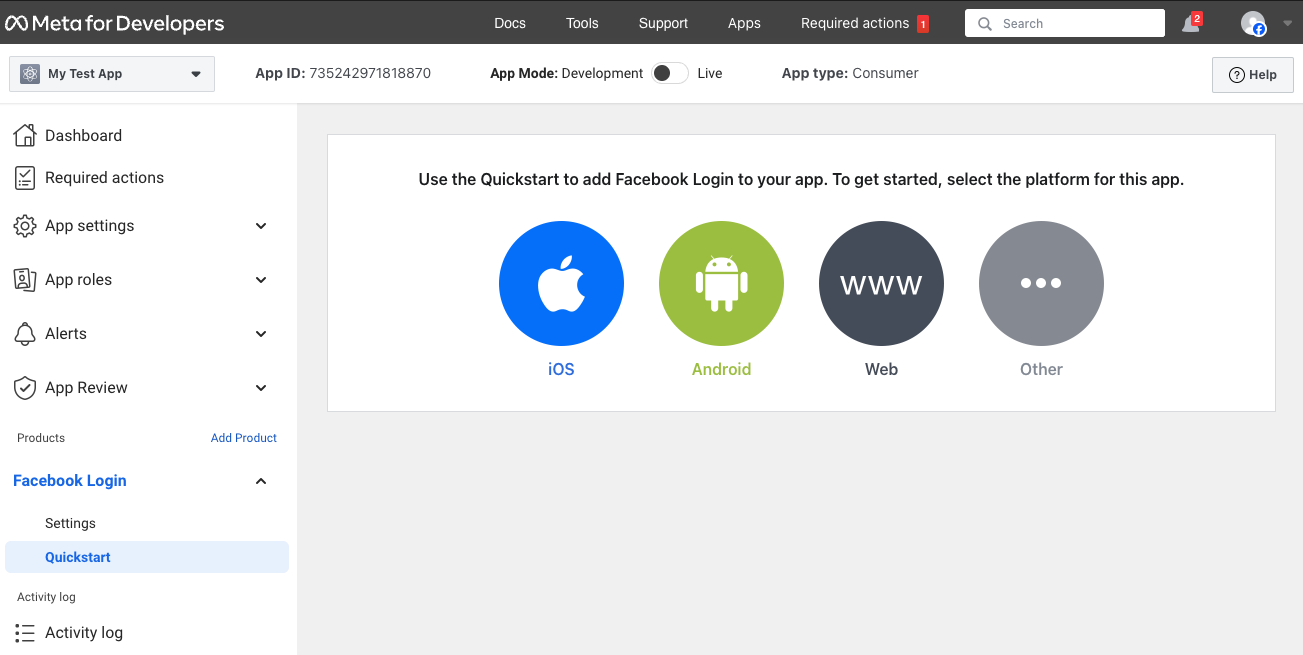Toggle App Mode from Development to Live
Screen dimensions: 1303x655
[x=670, y=73]
